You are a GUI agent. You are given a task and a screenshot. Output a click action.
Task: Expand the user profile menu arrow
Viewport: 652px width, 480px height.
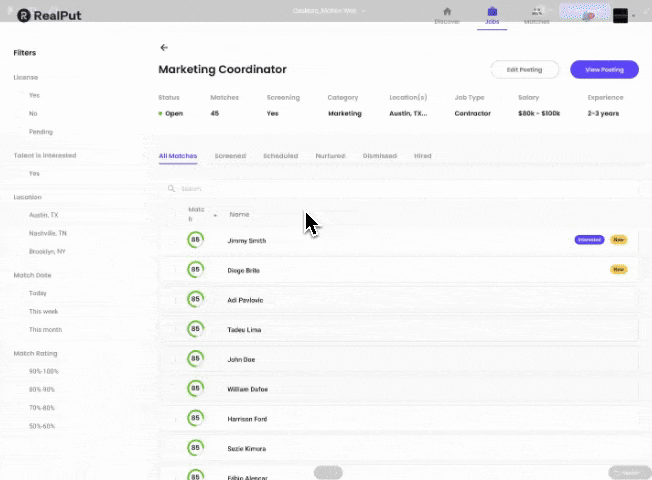pyautogui.click(x=633, y=16)
